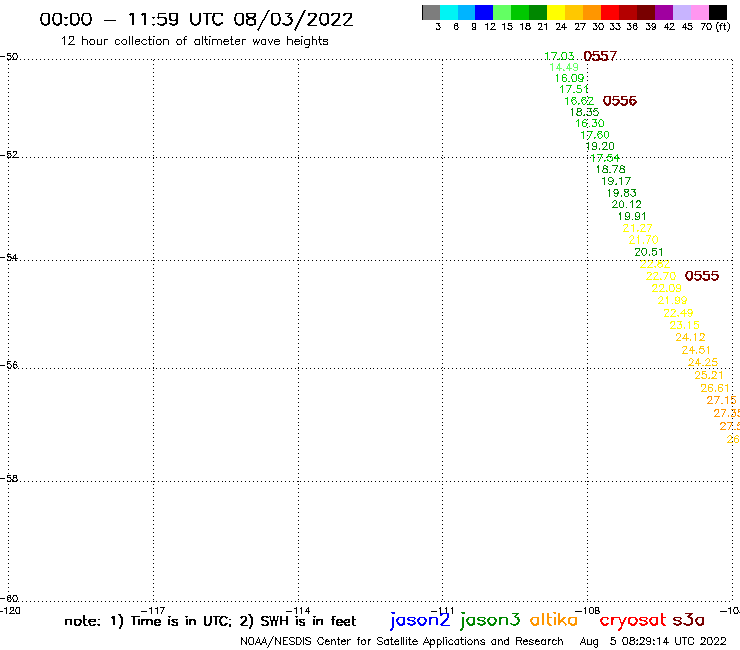The height and width of the screenshot is (650, 740).
Task: Click the -108 longitude axis label
Action: point(588,610)
